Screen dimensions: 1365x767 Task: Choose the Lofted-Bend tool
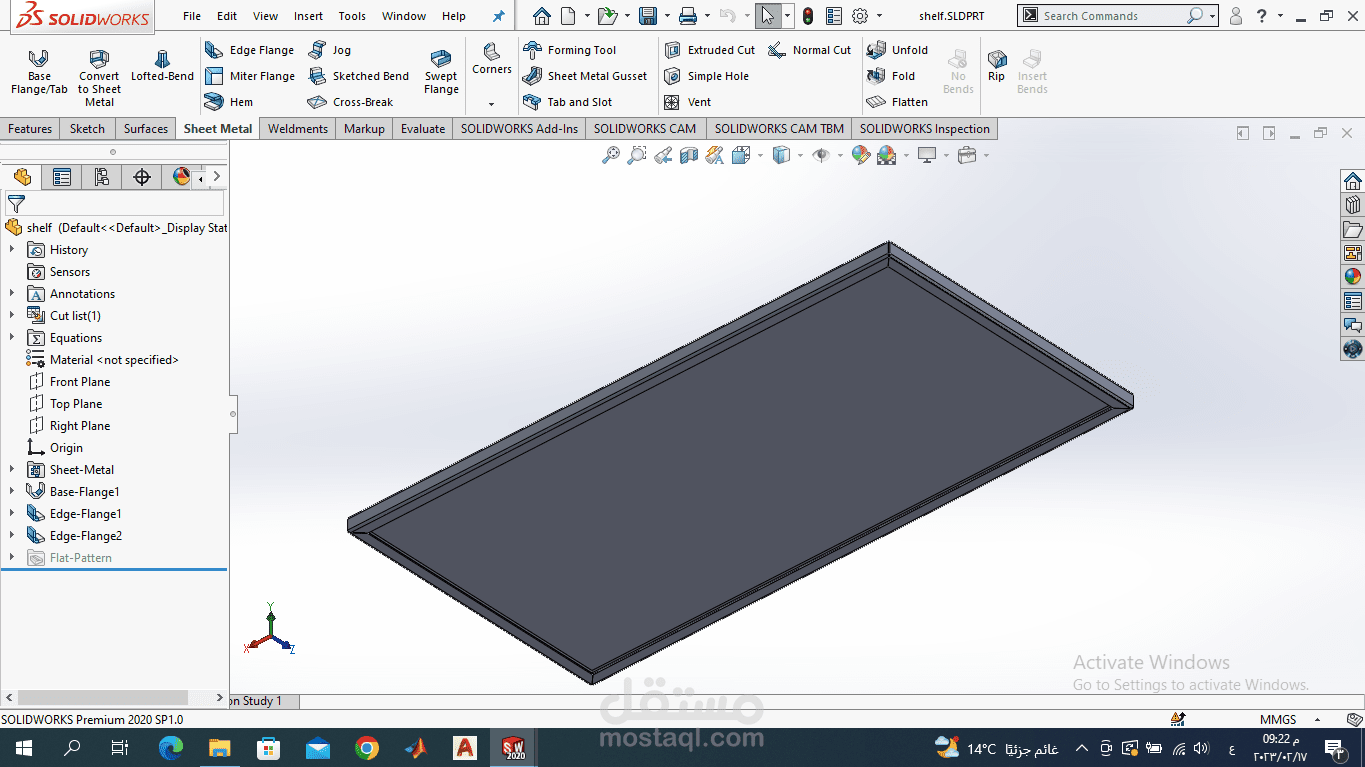pyautogui.click(x=162, y=66)
